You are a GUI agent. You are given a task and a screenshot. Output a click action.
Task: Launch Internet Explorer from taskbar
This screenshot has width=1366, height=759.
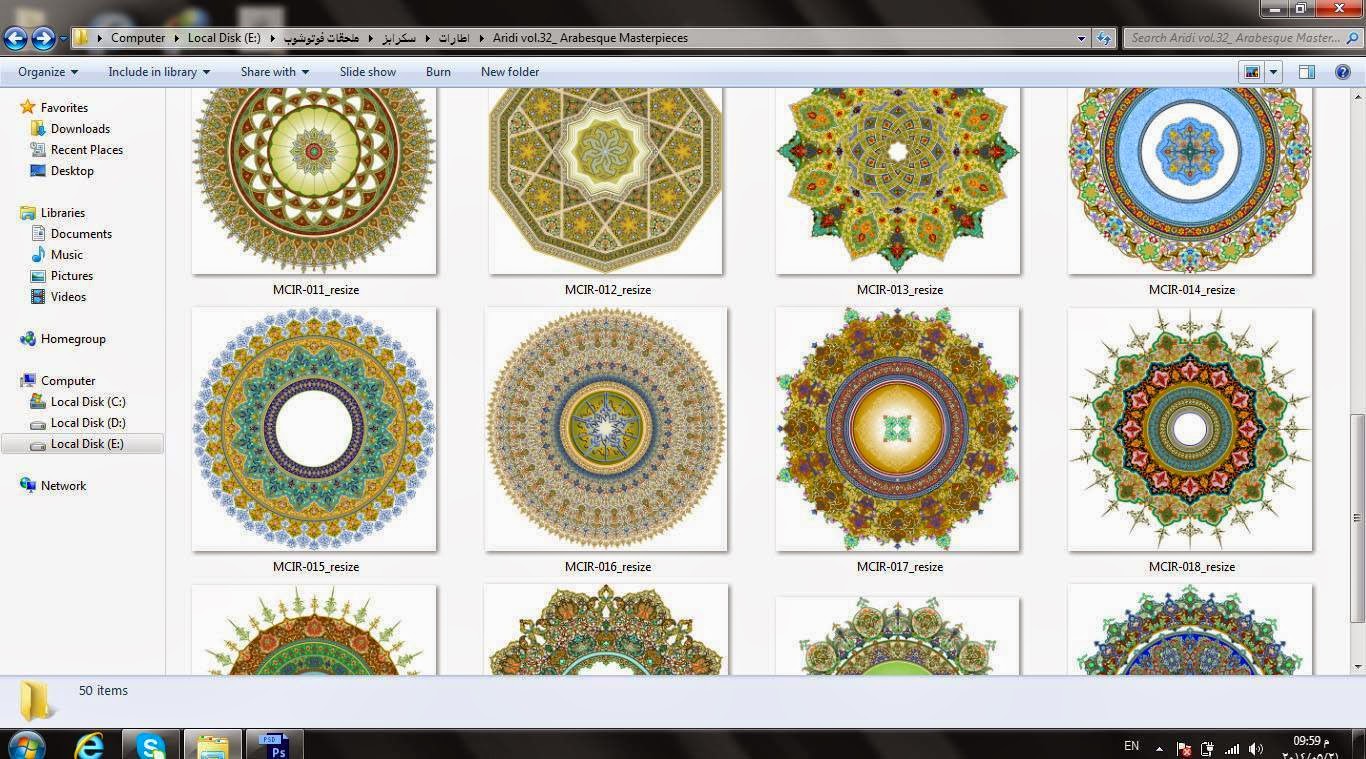[x=90, y=744]
